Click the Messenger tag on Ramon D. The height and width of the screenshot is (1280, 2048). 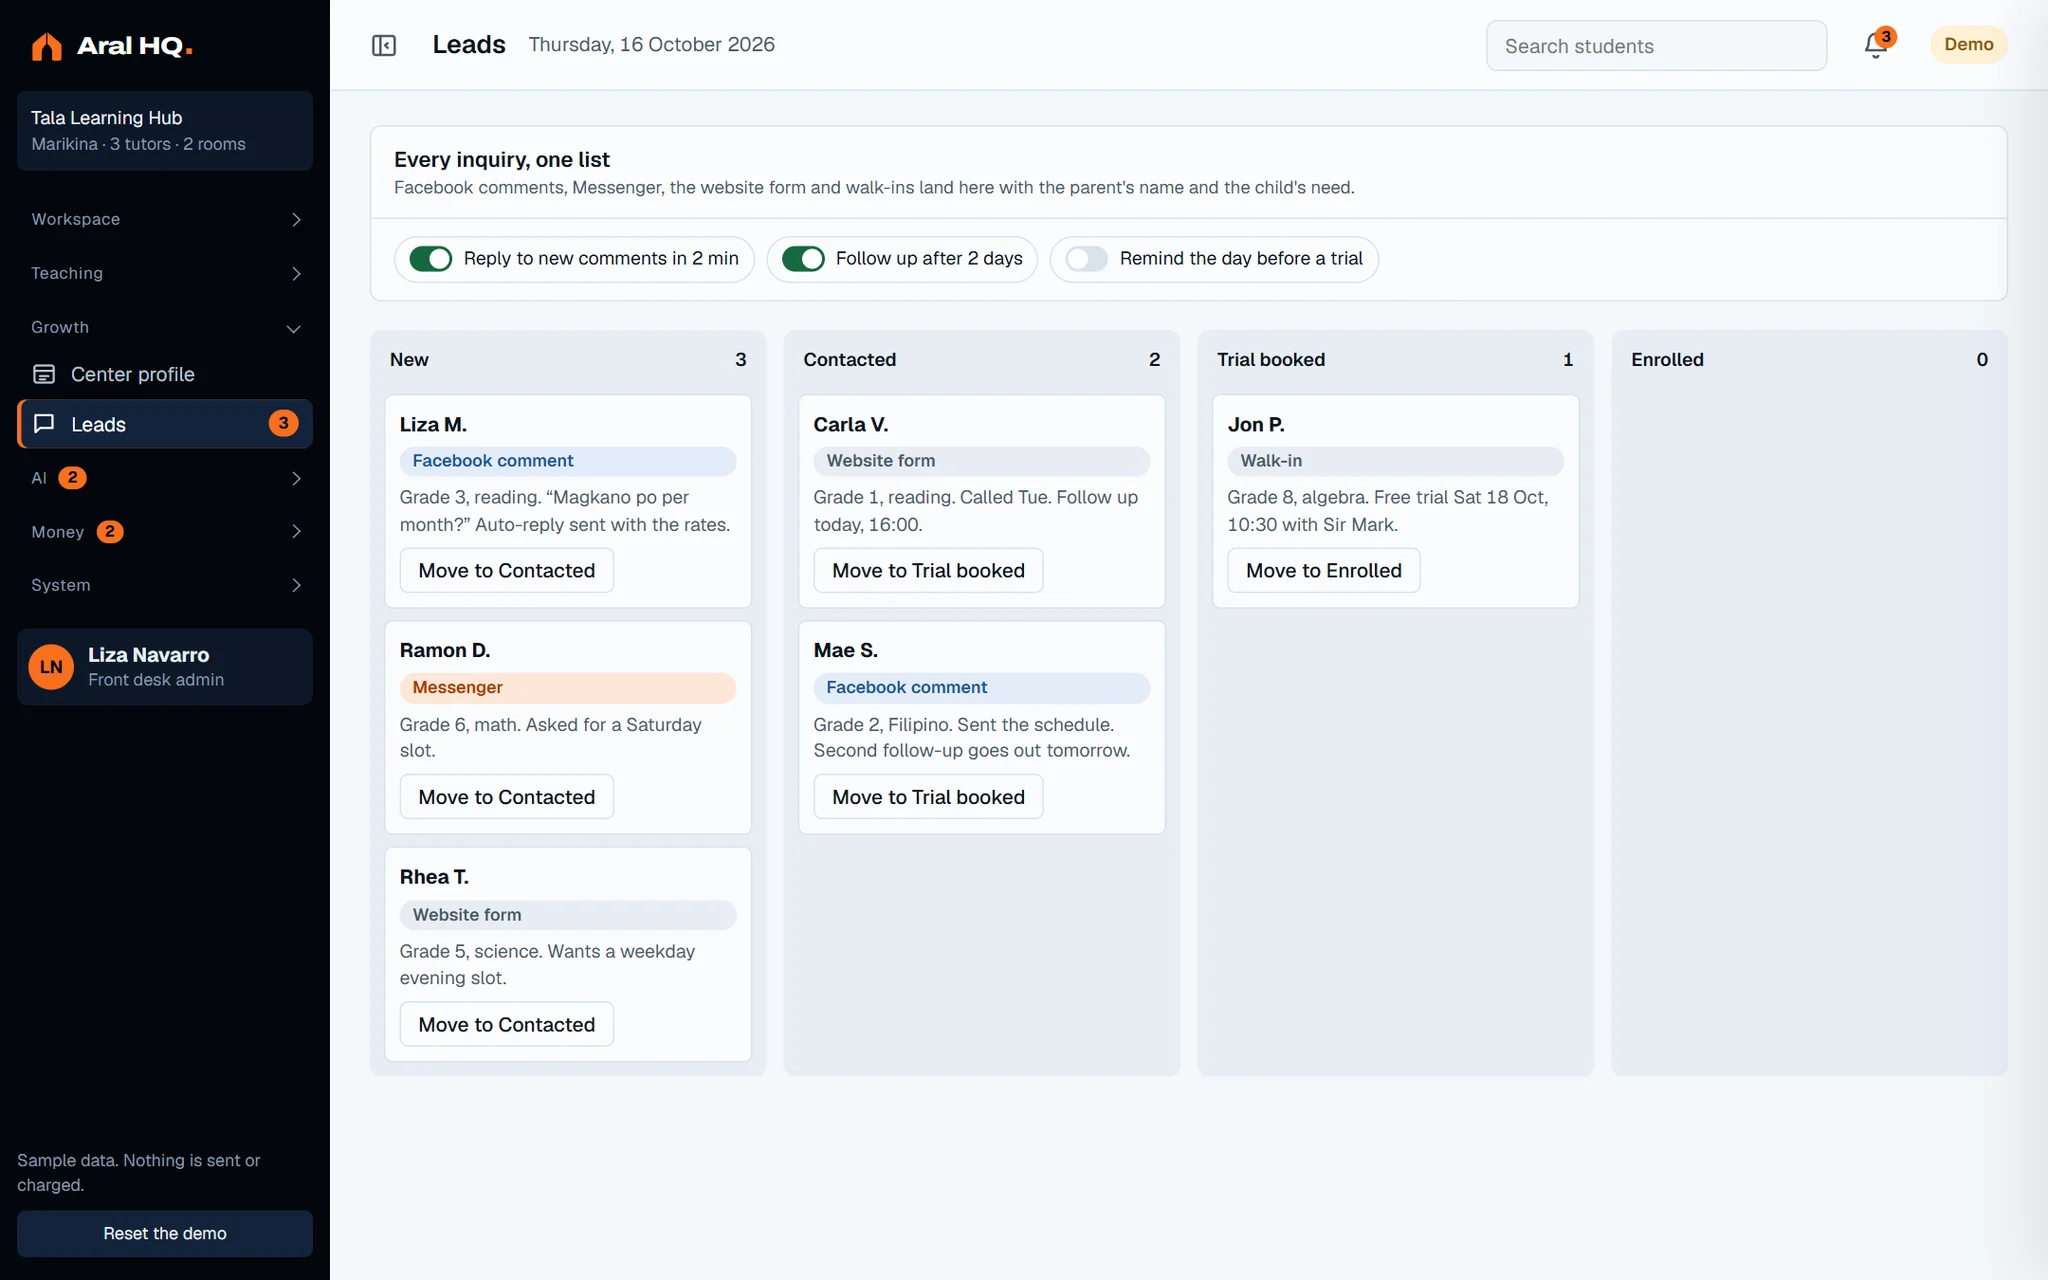click(568, 688)
